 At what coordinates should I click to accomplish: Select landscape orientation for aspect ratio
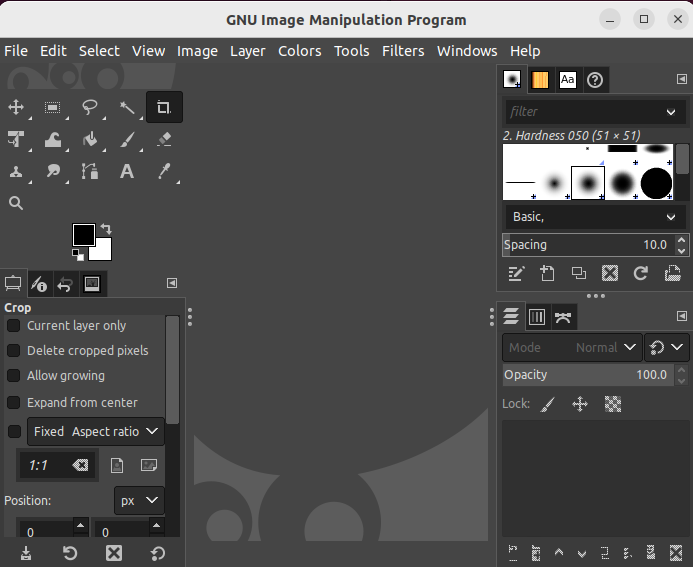149,465
